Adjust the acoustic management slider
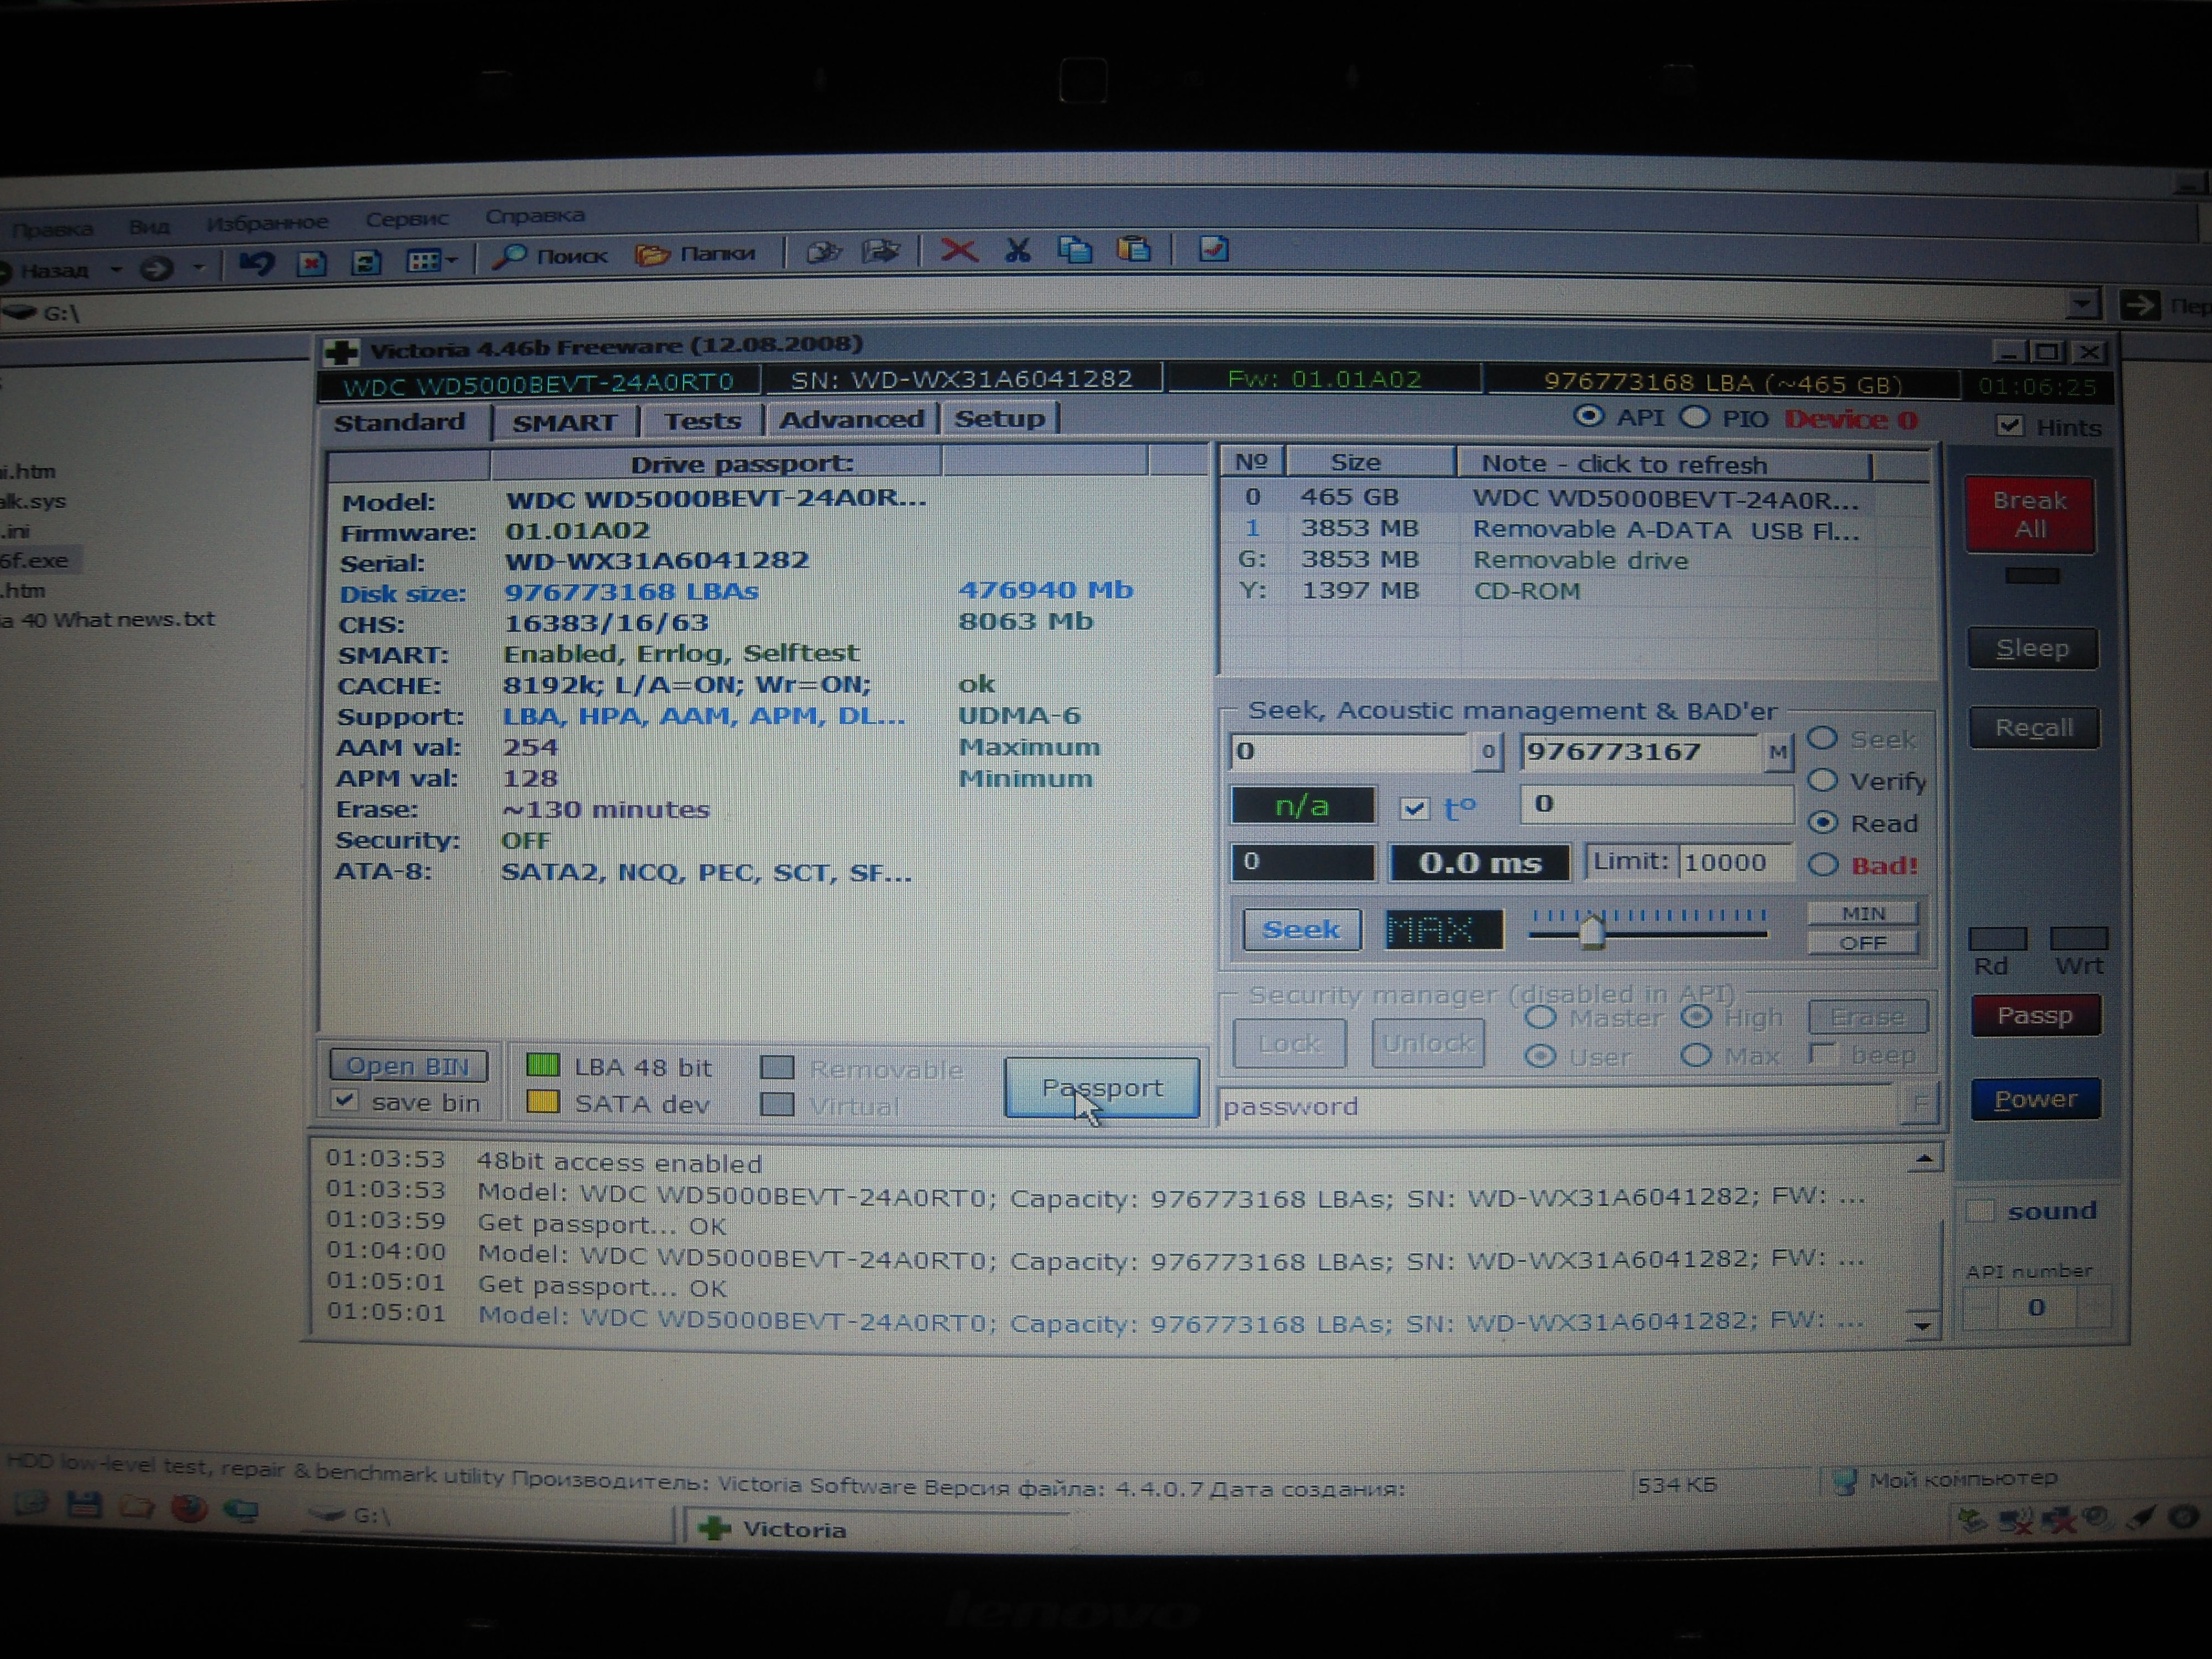 [x=1592, y=933]
